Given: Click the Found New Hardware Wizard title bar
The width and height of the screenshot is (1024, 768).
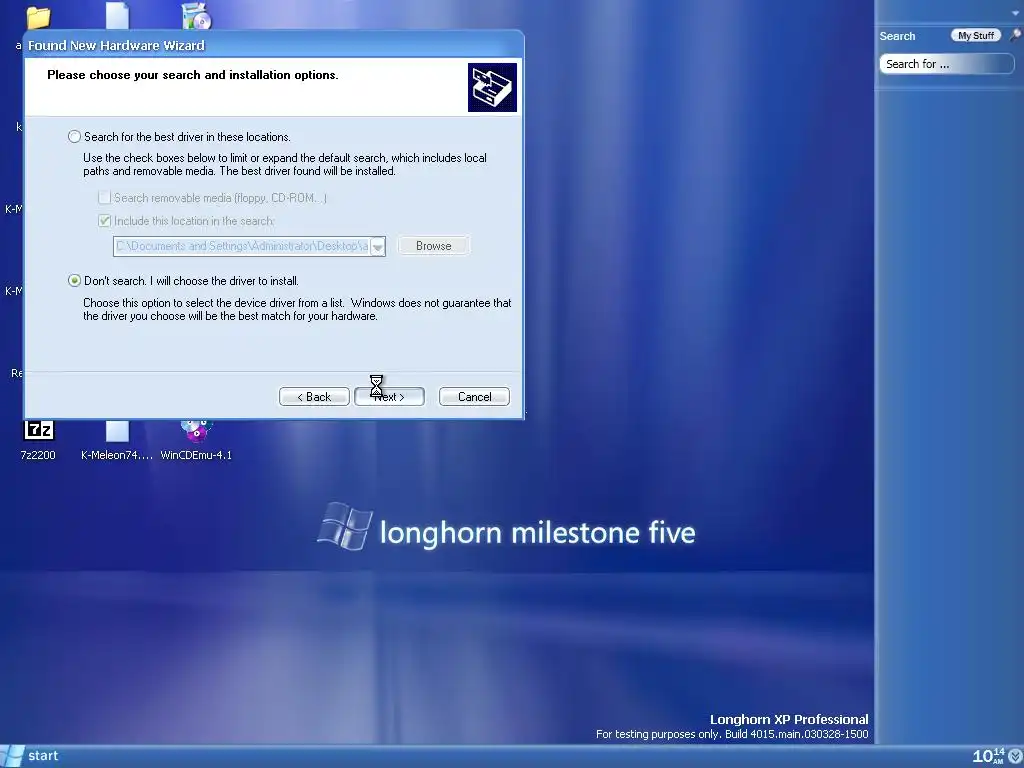Looking at the screenshot, I should click(x=274, y=45).
